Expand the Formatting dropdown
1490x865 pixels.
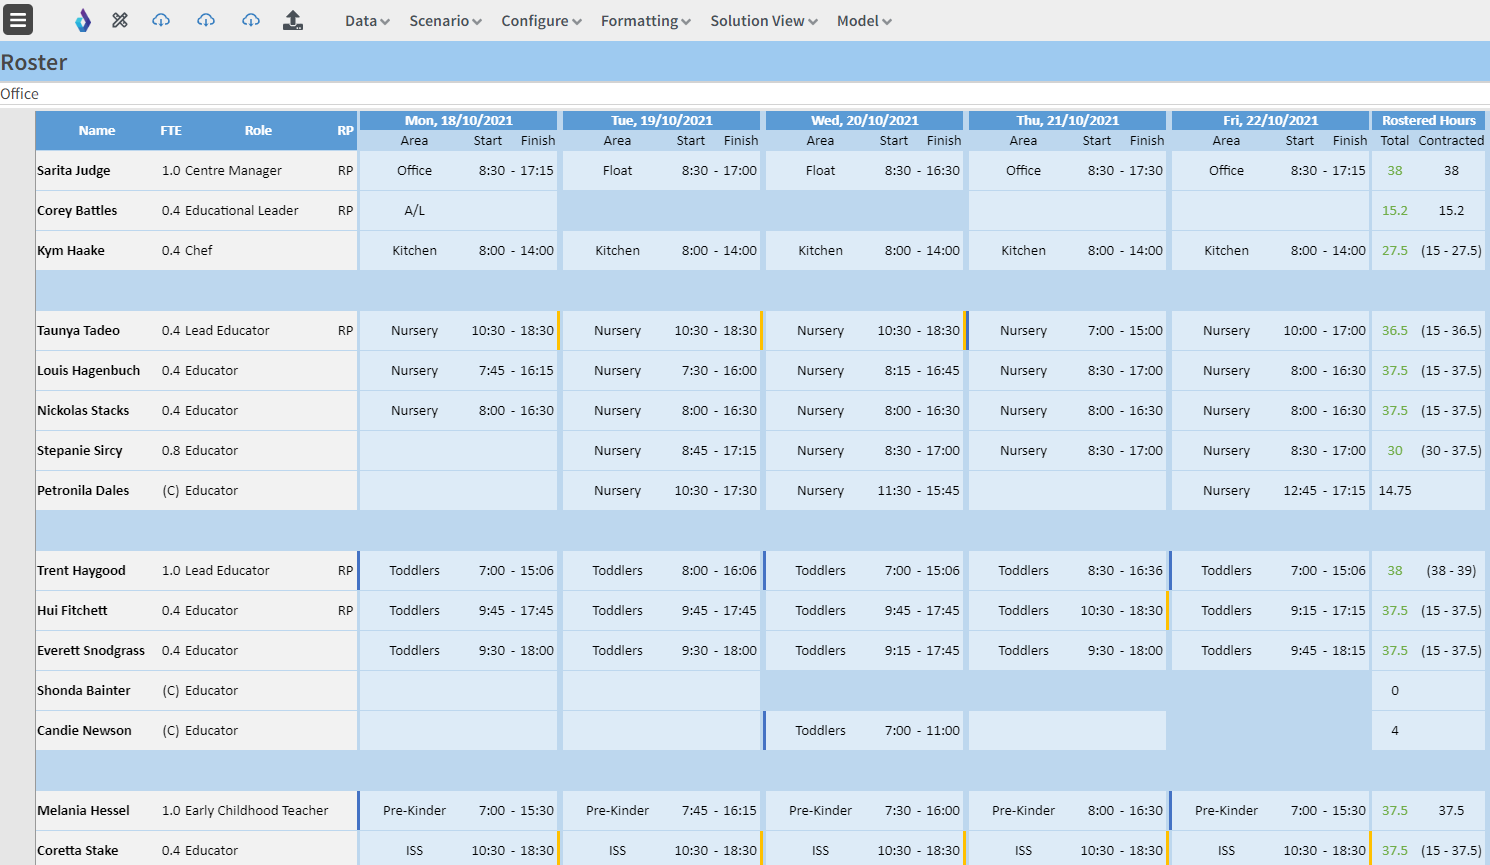644,20
